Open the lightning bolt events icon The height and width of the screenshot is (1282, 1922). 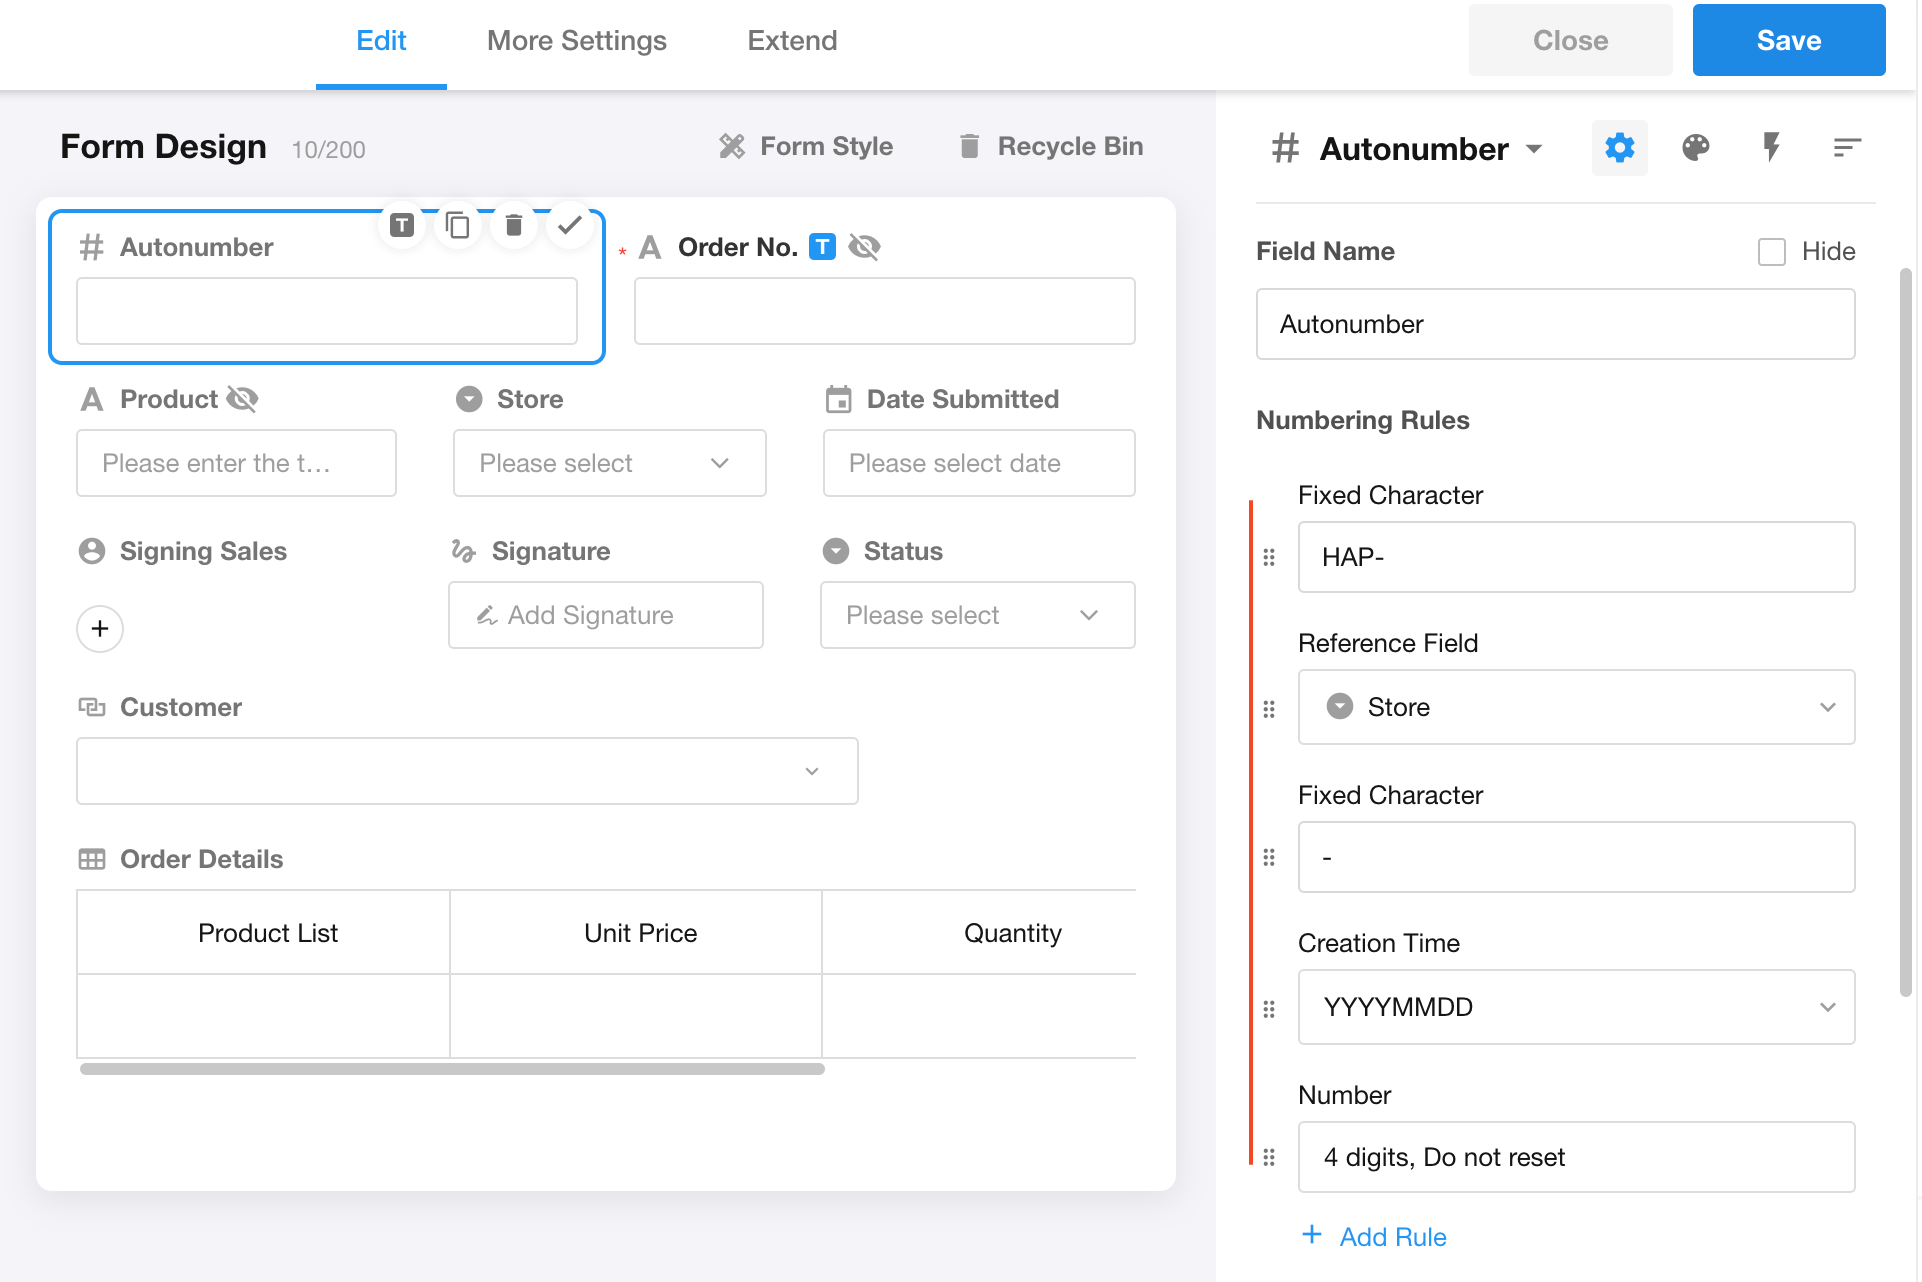click(1771, 148)
